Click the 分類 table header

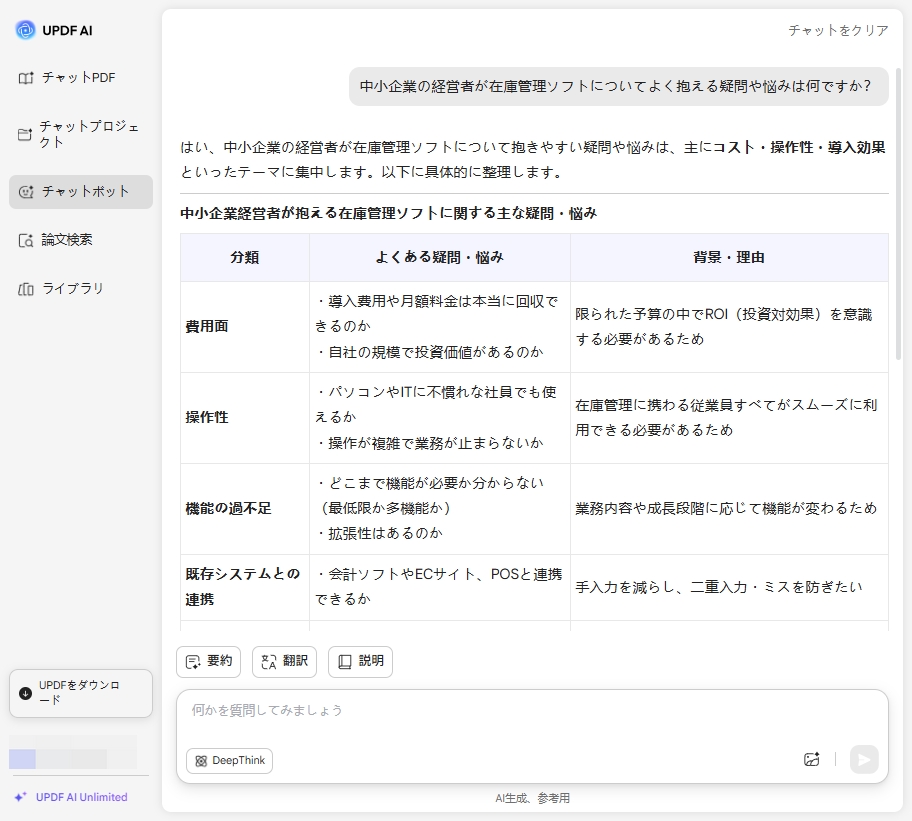245,258
